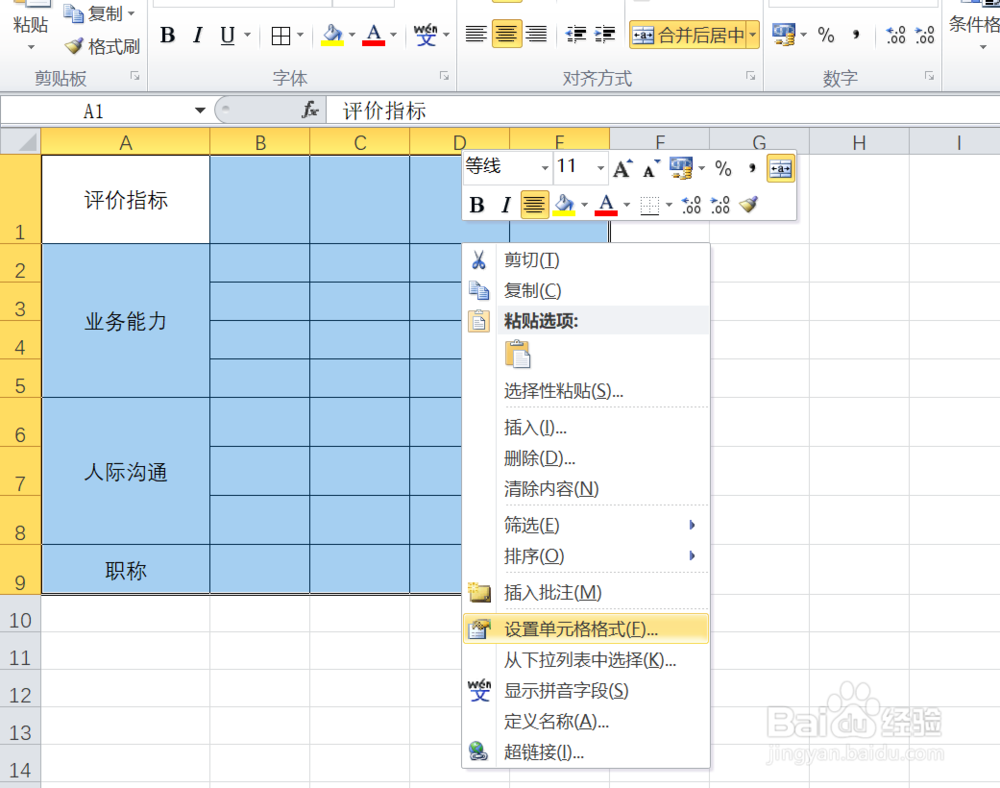Toggle Bold in the ribbon font group
The image size is (1000, 788).
168,35
